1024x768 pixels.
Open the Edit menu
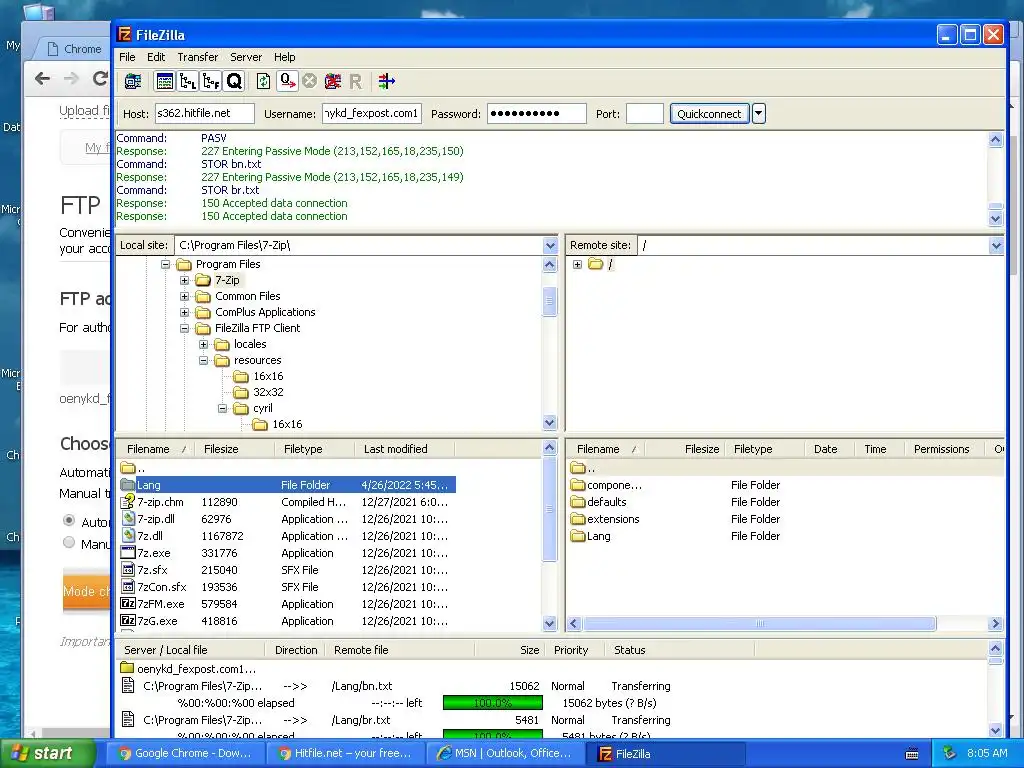click(155, 57)
